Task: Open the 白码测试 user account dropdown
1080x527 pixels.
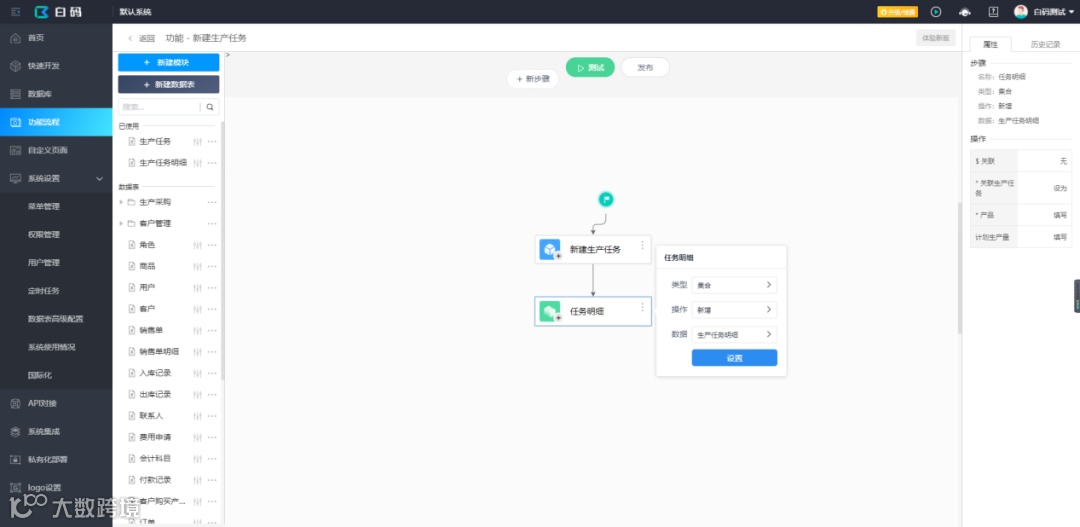Action: 1044,12
